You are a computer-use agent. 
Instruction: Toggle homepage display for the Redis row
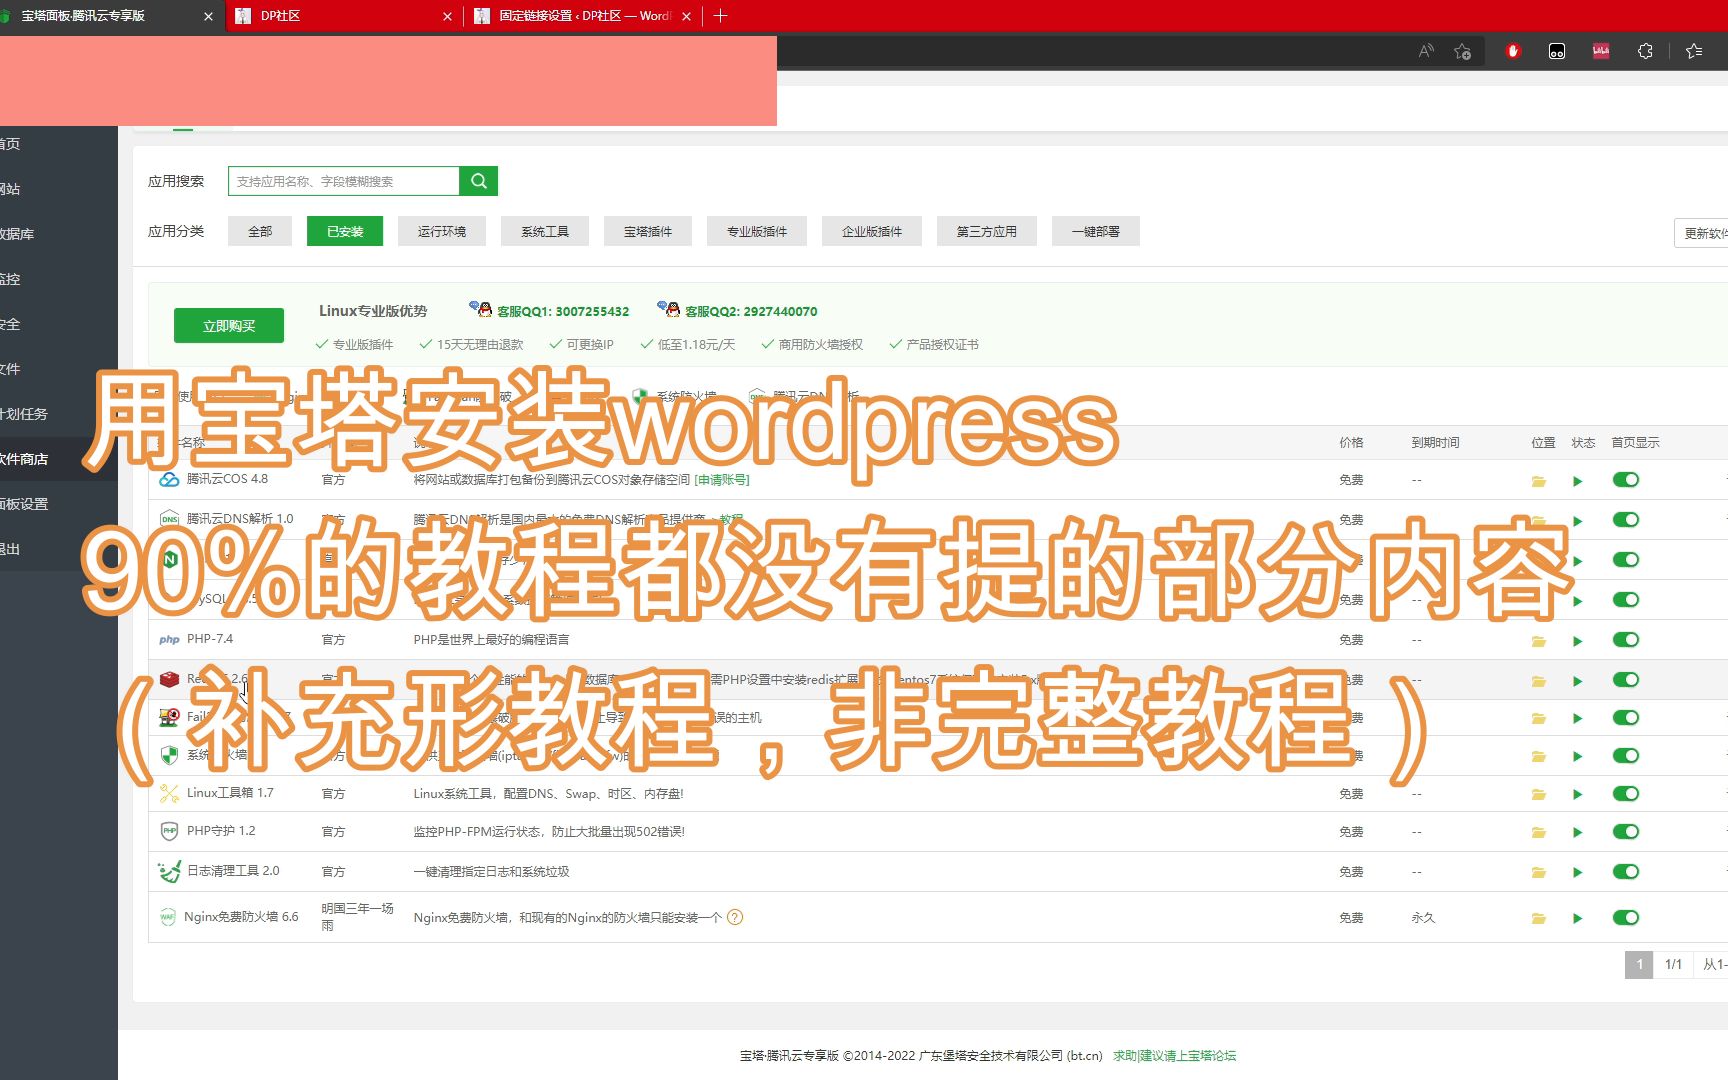[x=1626, y=680]
